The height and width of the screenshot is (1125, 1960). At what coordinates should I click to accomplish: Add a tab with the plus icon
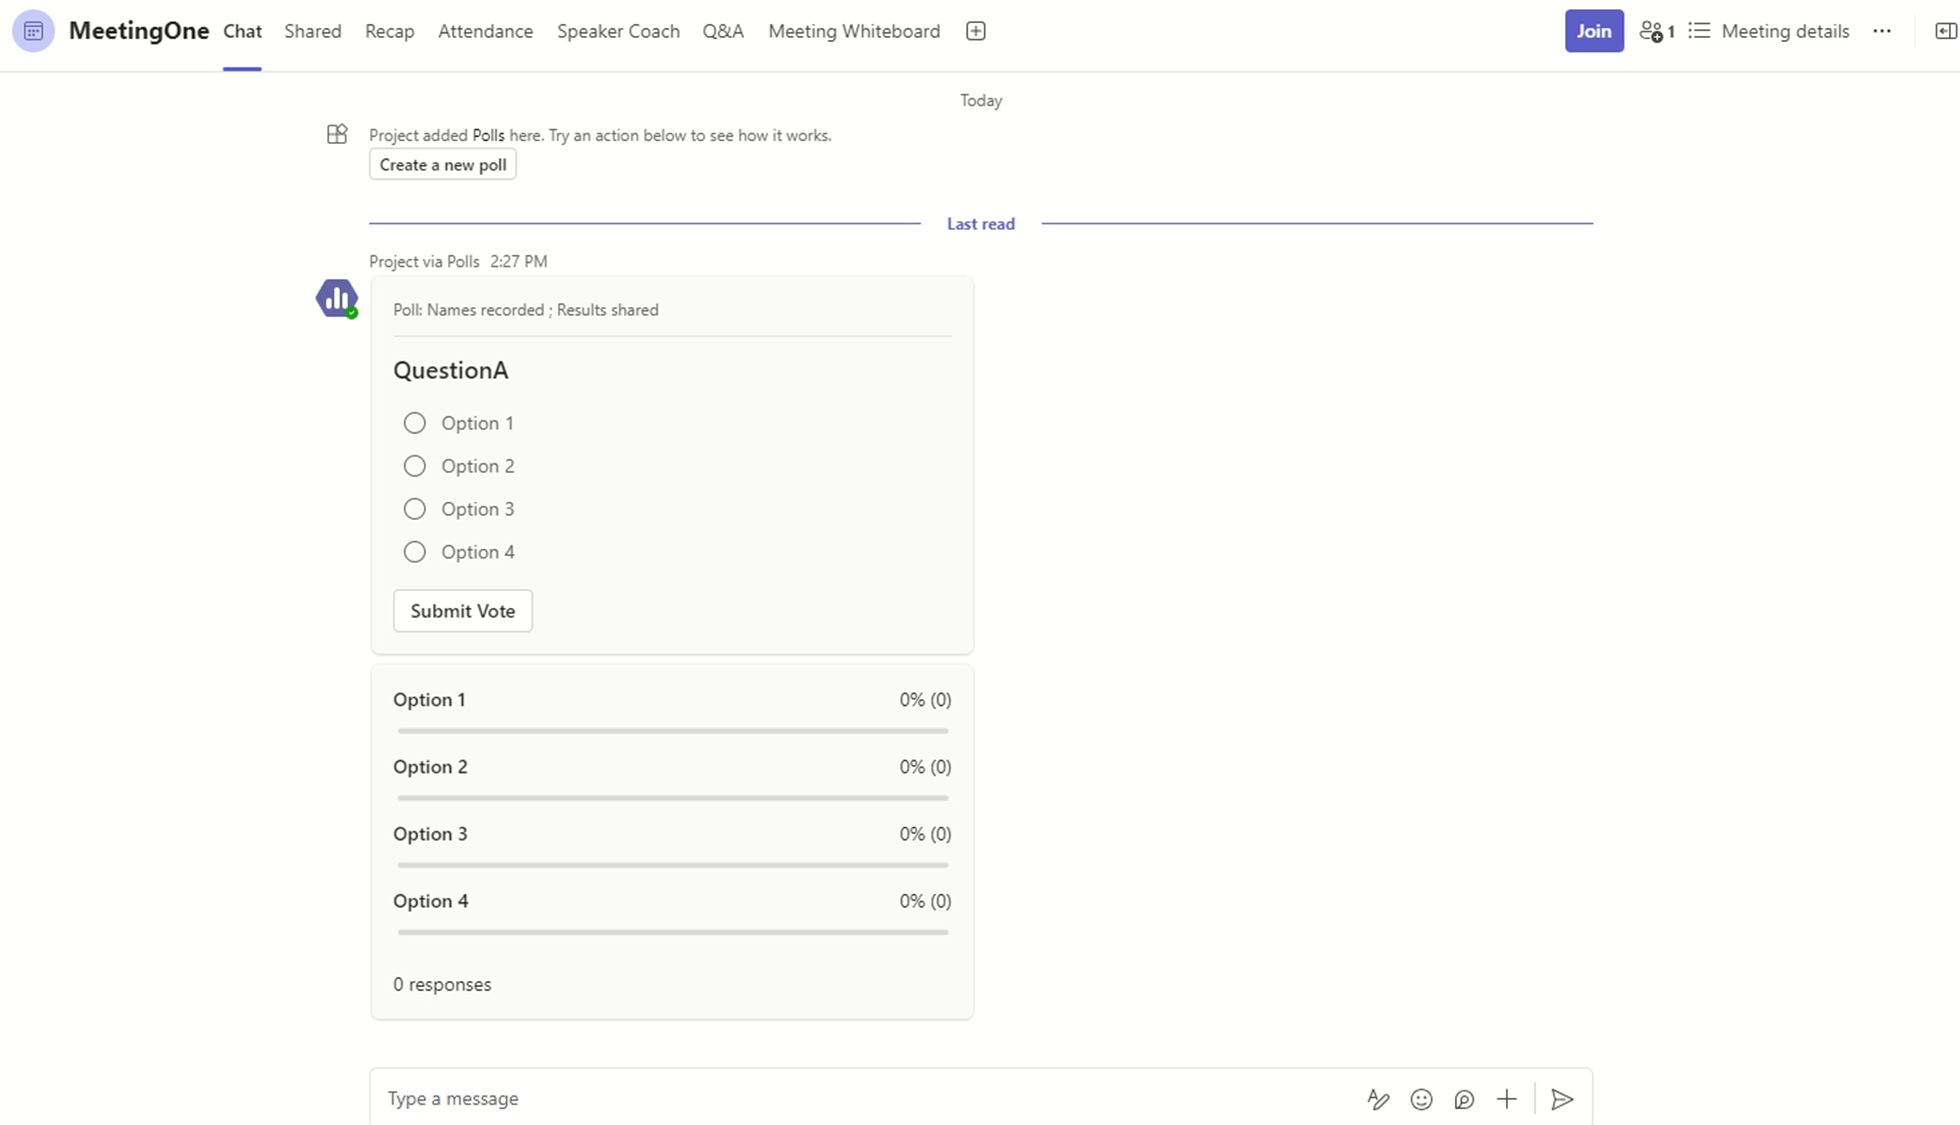[x=976, y=31]
